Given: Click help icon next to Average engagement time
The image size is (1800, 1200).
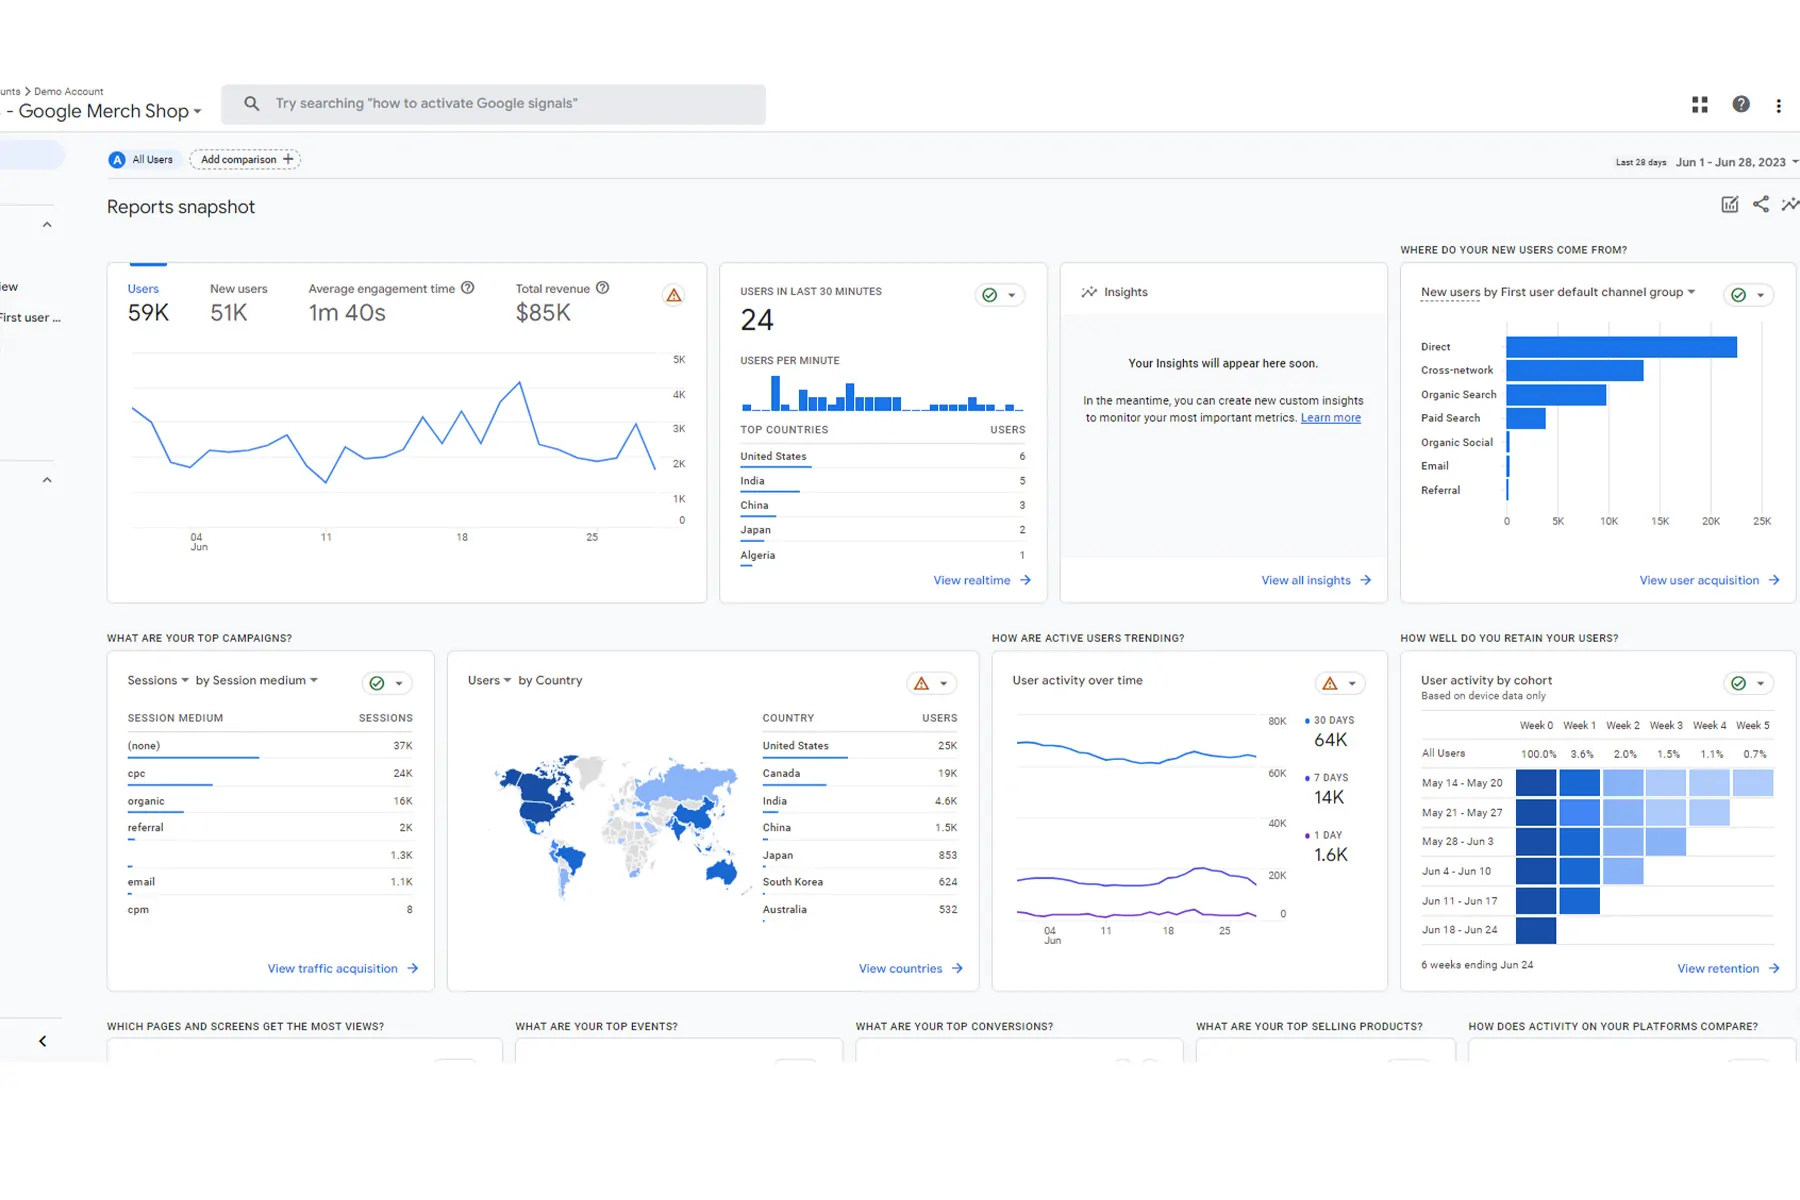Looking at the screenshot, I should pos(467,288).
